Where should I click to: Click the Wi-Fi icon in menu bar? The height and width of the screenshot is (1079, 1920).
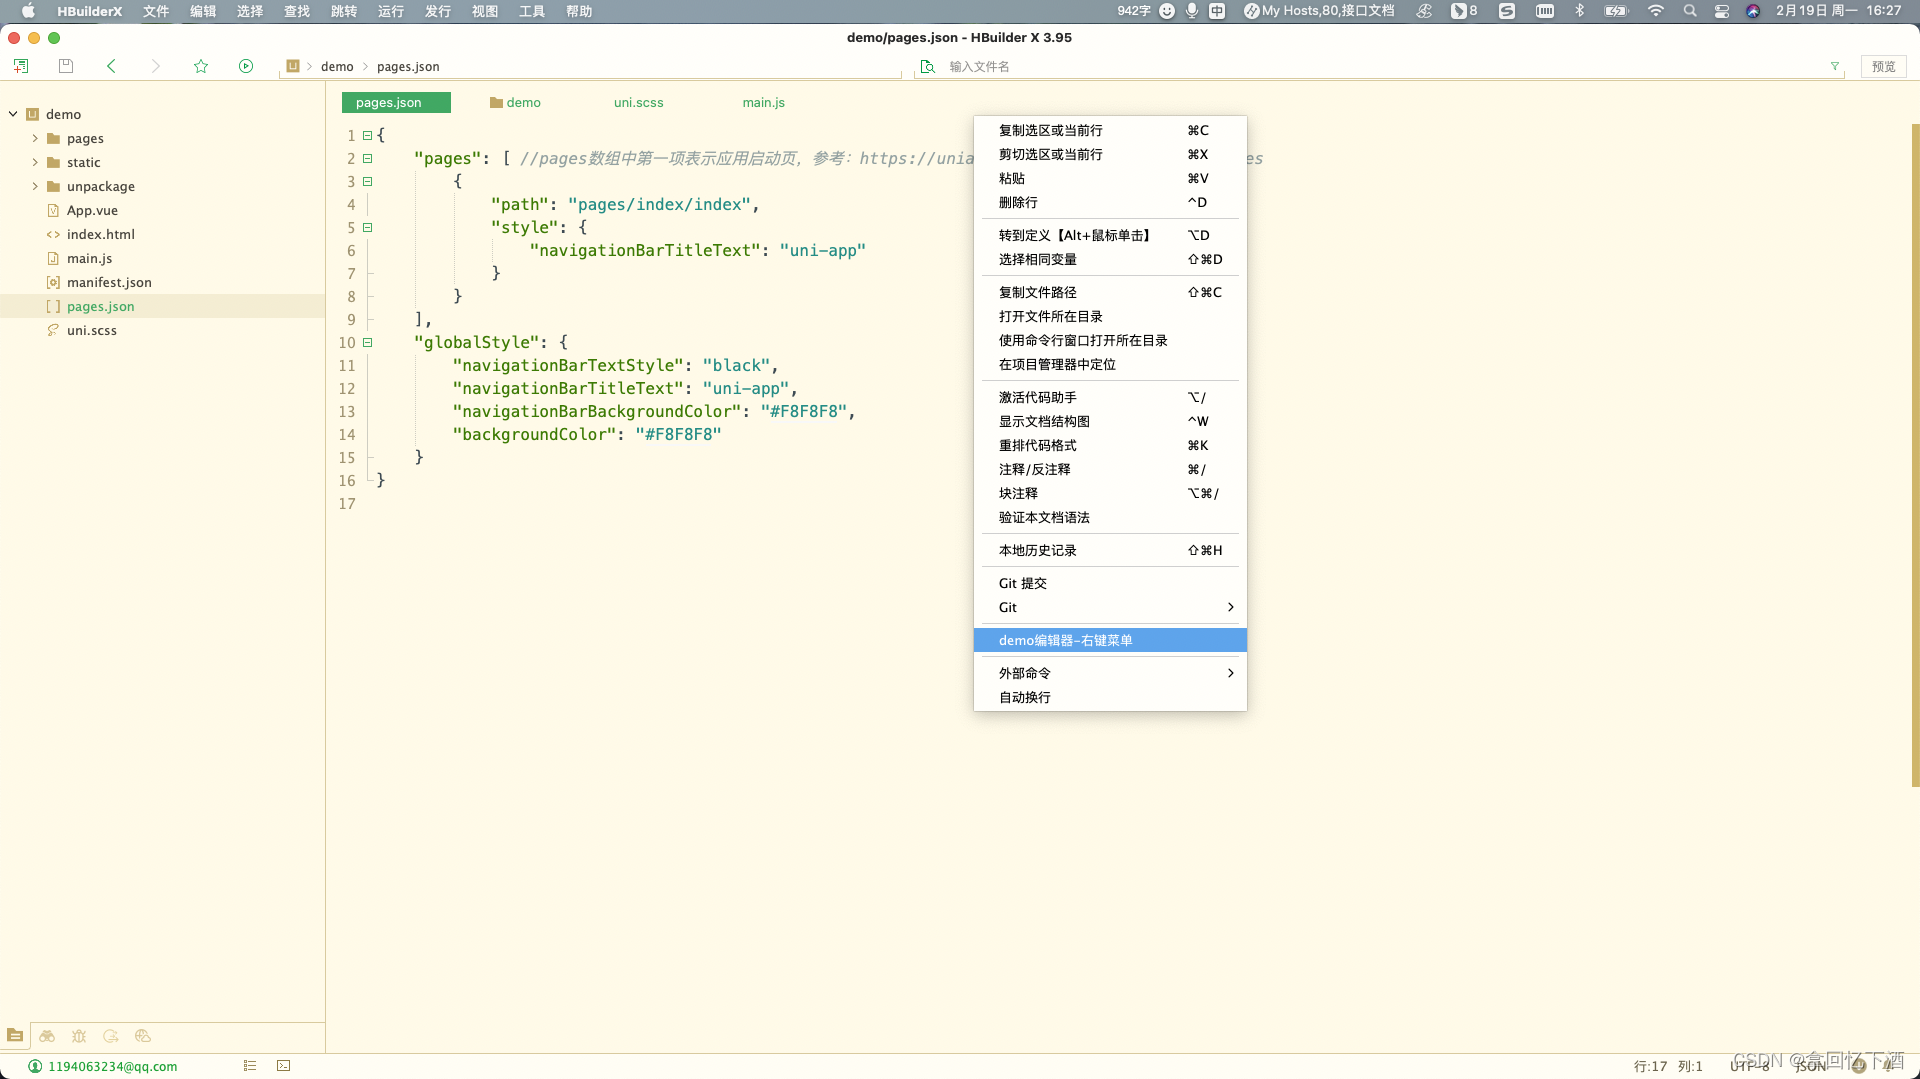[1656, 11]
